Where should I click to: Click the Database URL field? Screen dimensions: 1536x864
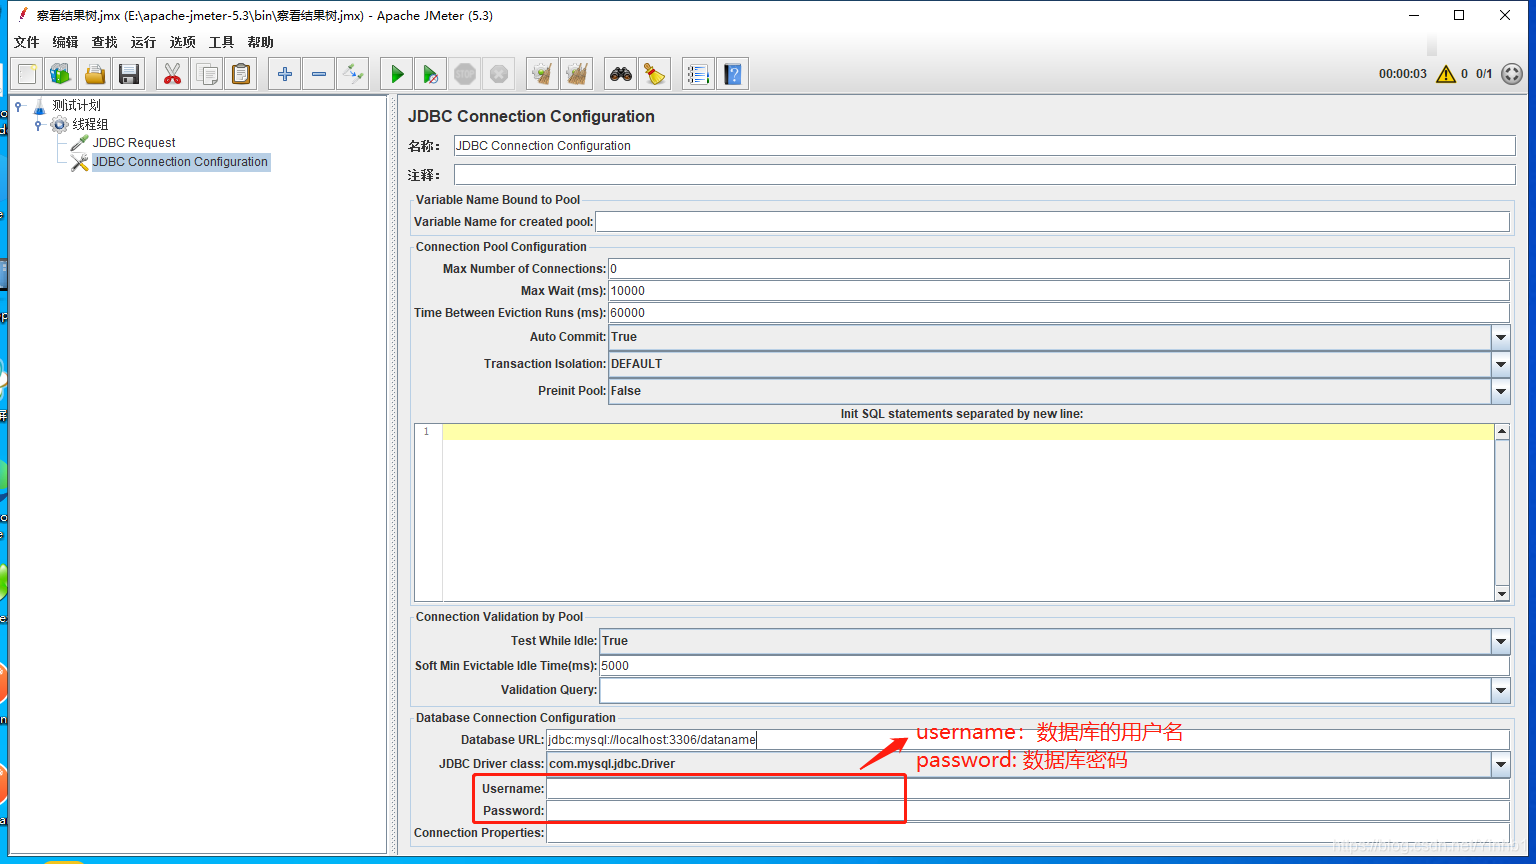tap(1027, 740)
